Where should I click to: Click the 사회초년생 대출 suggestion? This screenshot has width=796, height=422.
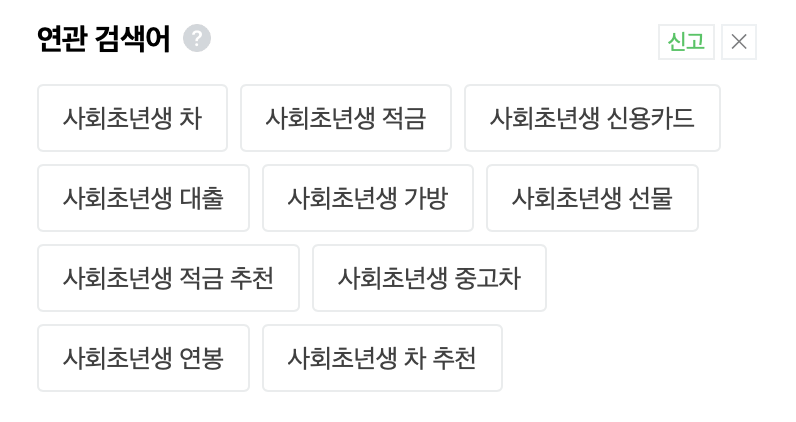[143, 198]
